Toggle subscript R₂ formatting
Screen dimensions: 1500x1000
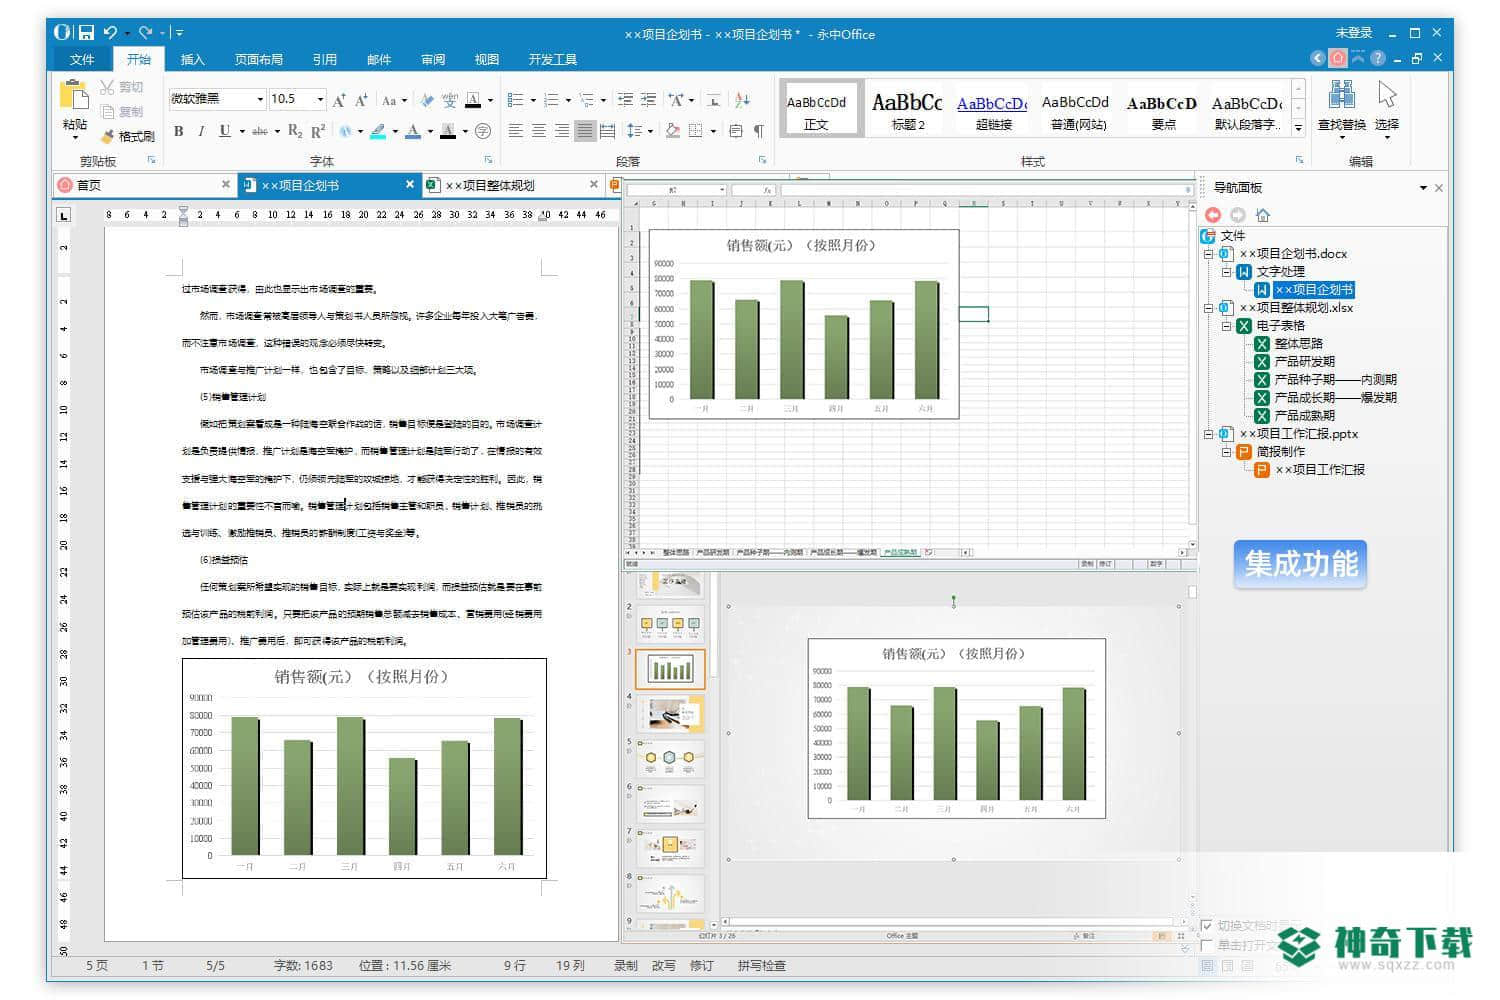(x=295, y=131)
